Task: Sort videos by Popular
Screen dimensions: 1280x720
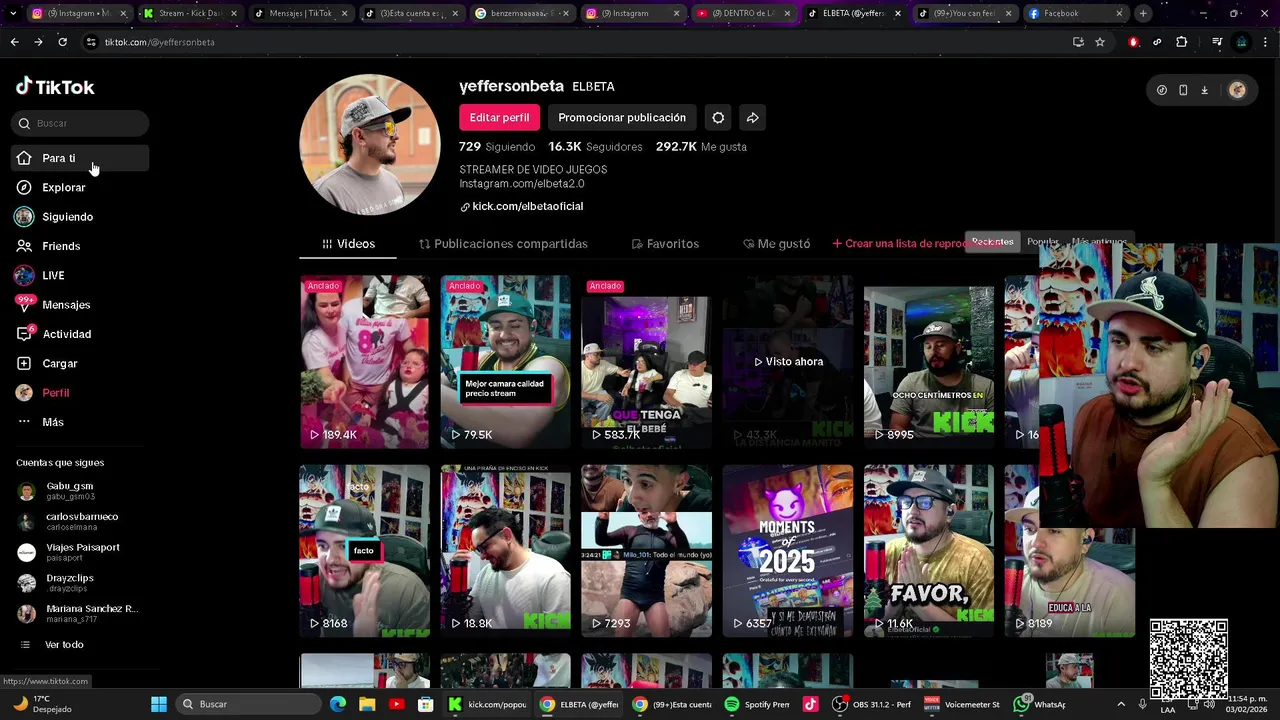Action: 1042,242
